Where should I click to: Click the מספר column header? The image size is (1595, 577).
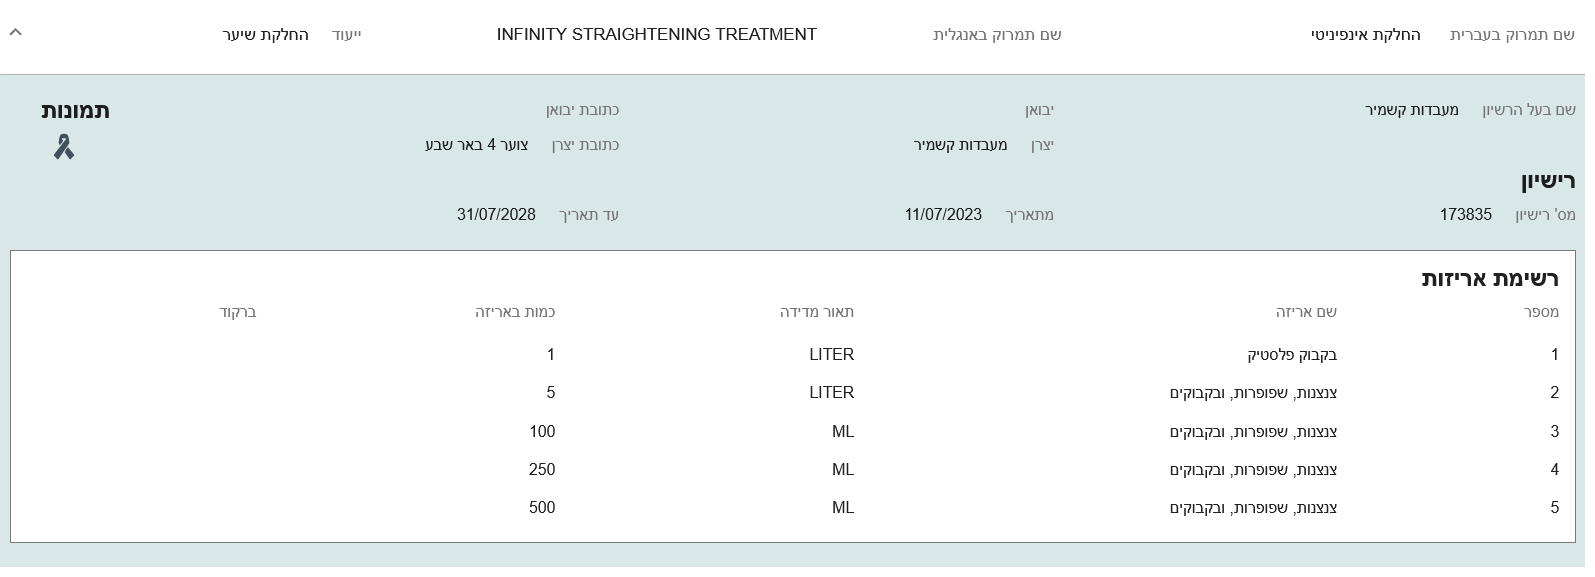pyautogui.click(x=1541, y=312)
